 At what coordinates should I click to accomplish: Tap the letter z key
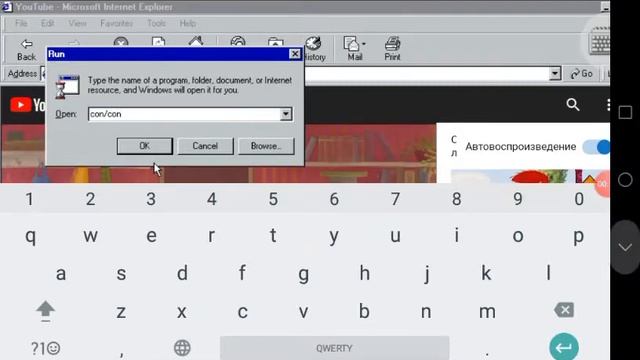[x=121, y=312]
